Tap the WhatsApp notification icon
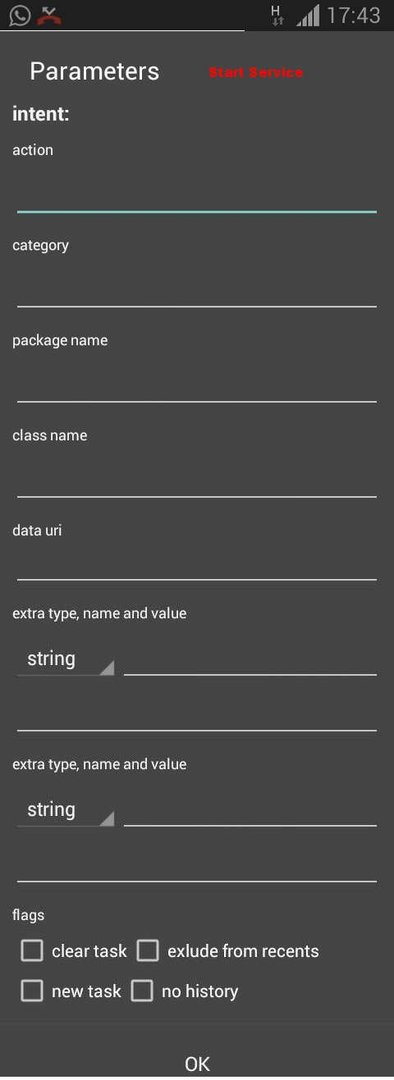This screenshot has height=1080, width=394. pyautogui.click(x=19, y=14)
